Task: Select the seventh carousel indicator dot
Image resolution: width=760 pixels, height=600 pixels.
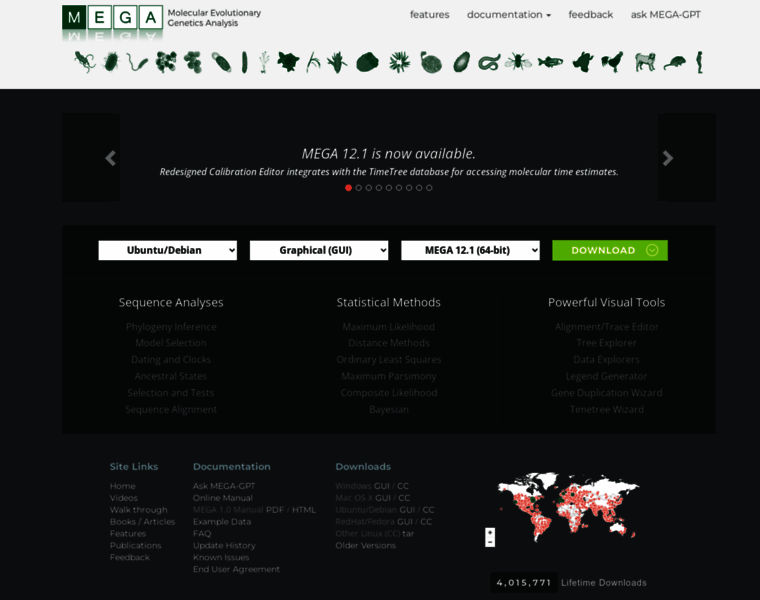Action: (409, 188)
